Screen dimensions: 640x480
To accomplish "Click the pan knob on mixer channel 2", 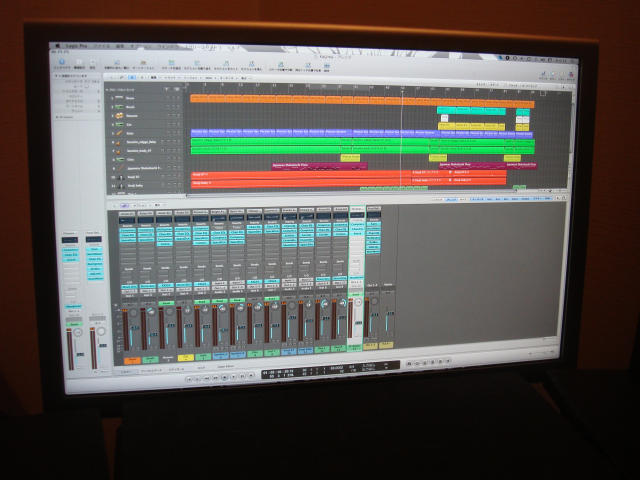I will coord(151,311).
